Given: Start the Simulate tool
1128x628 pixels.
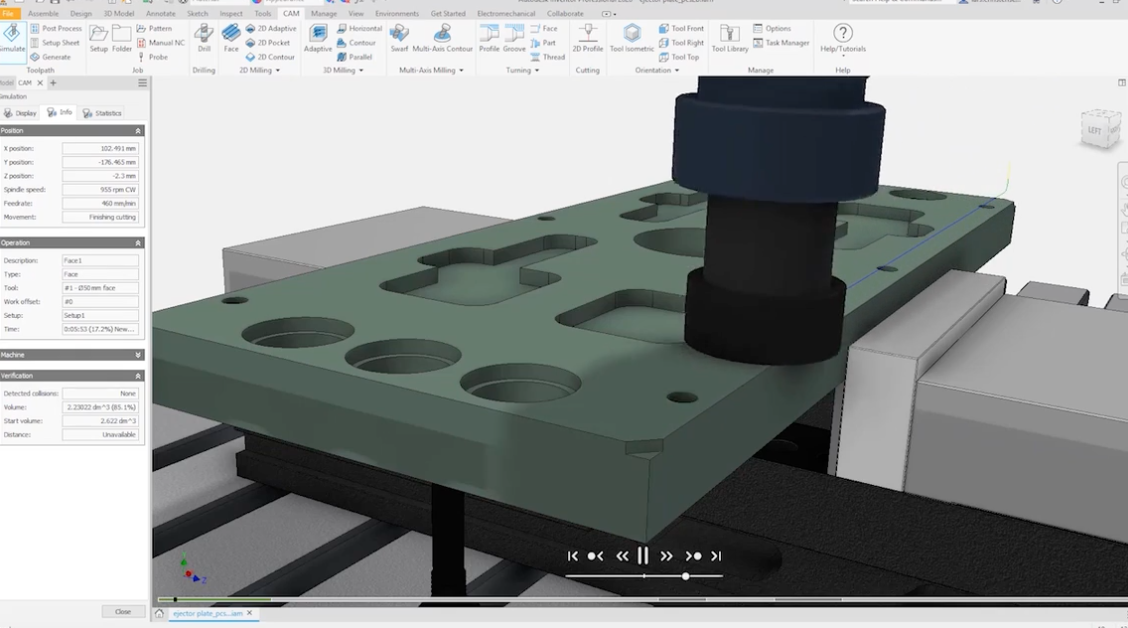Looking at the screenshot, I should pyautogui.click(x=12, y=37).
